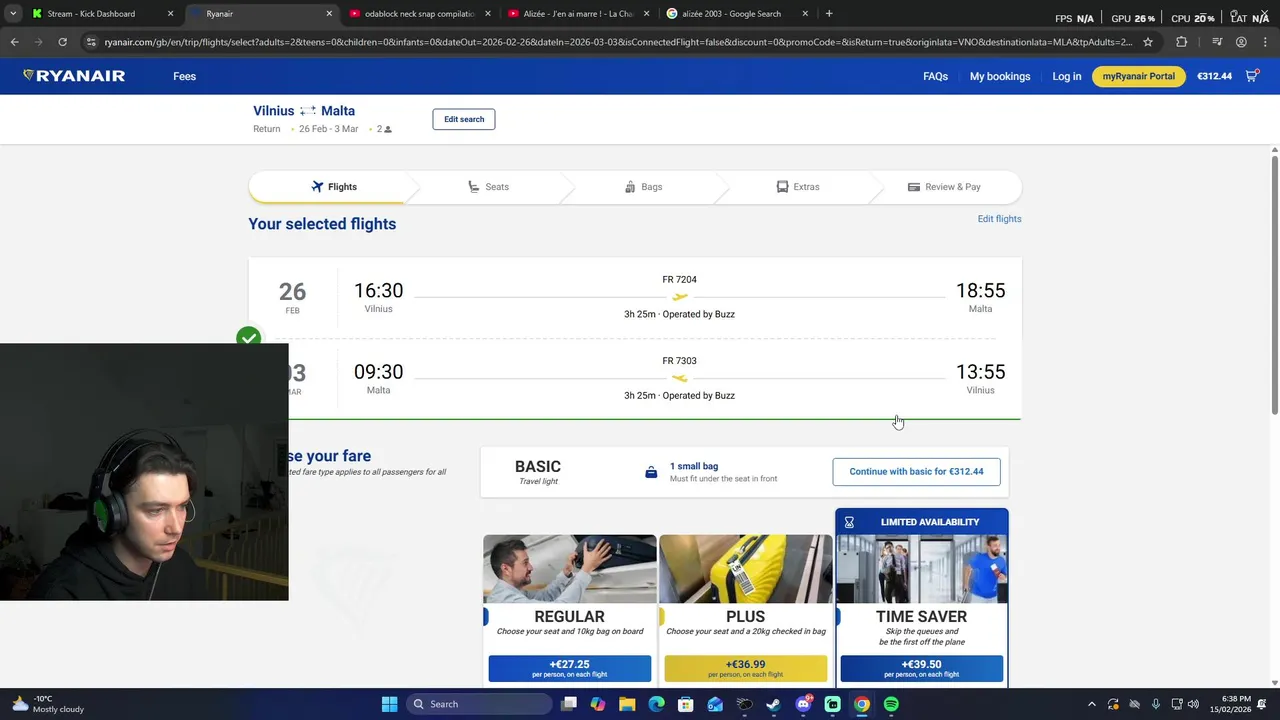Screen dimensions: 1280x720
Task: Open File Explorer from the taskbar
Action: [627, 704]
